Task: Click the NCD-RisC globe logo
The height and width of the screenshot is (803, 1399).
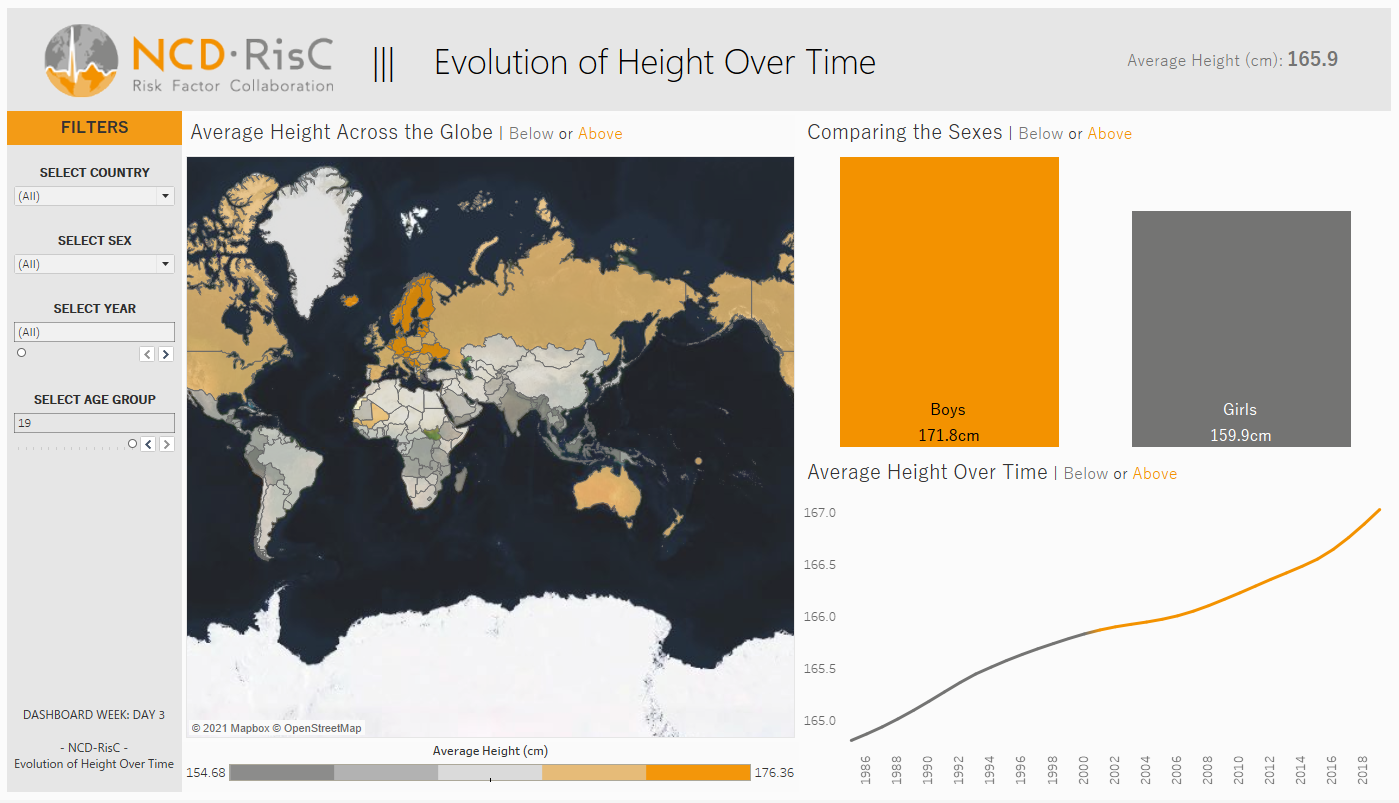Action: [81, 61]
